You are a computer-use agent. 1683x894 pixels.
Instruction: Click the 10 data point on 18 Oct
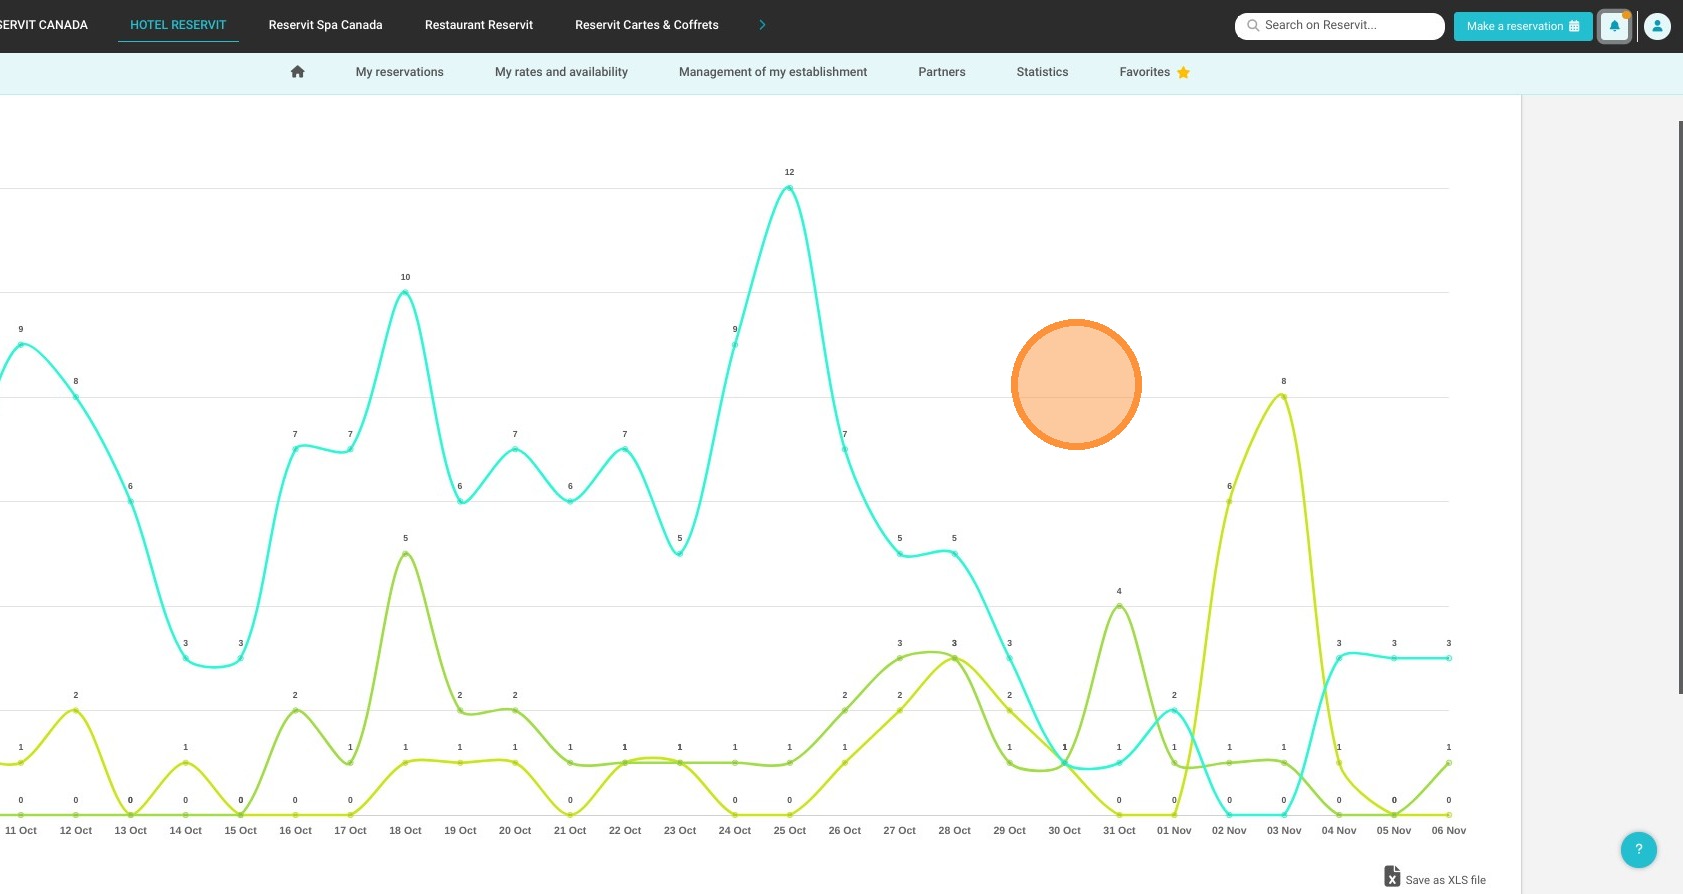tap(405, 292)
